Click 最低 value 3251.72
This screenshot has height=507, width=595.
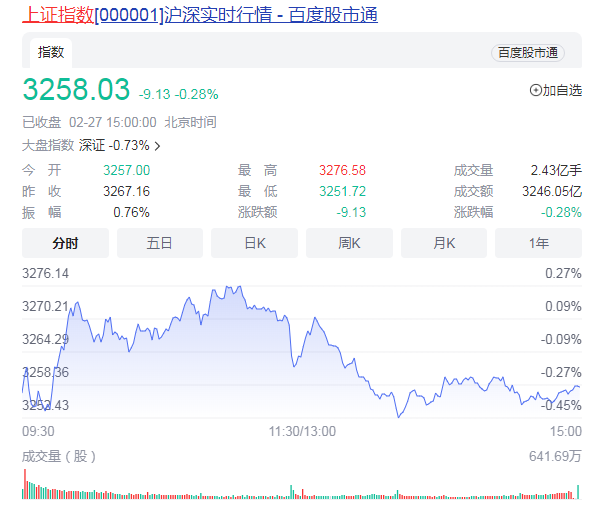[x=342, y=191]
